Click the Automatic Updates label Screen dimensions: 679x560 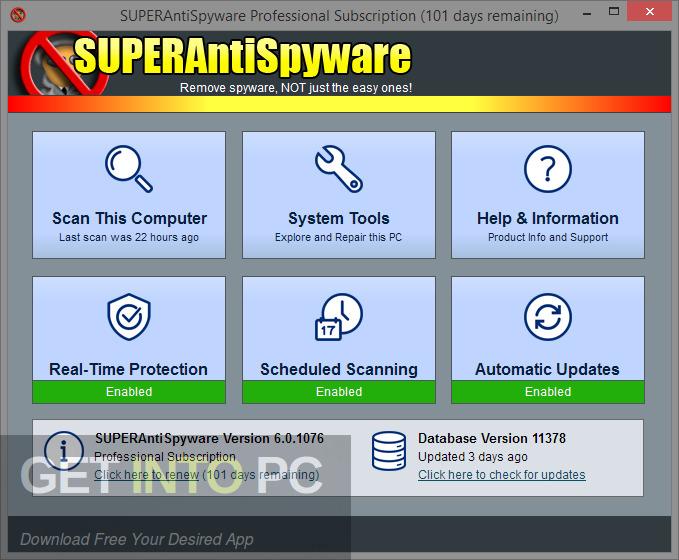point(547,369)
